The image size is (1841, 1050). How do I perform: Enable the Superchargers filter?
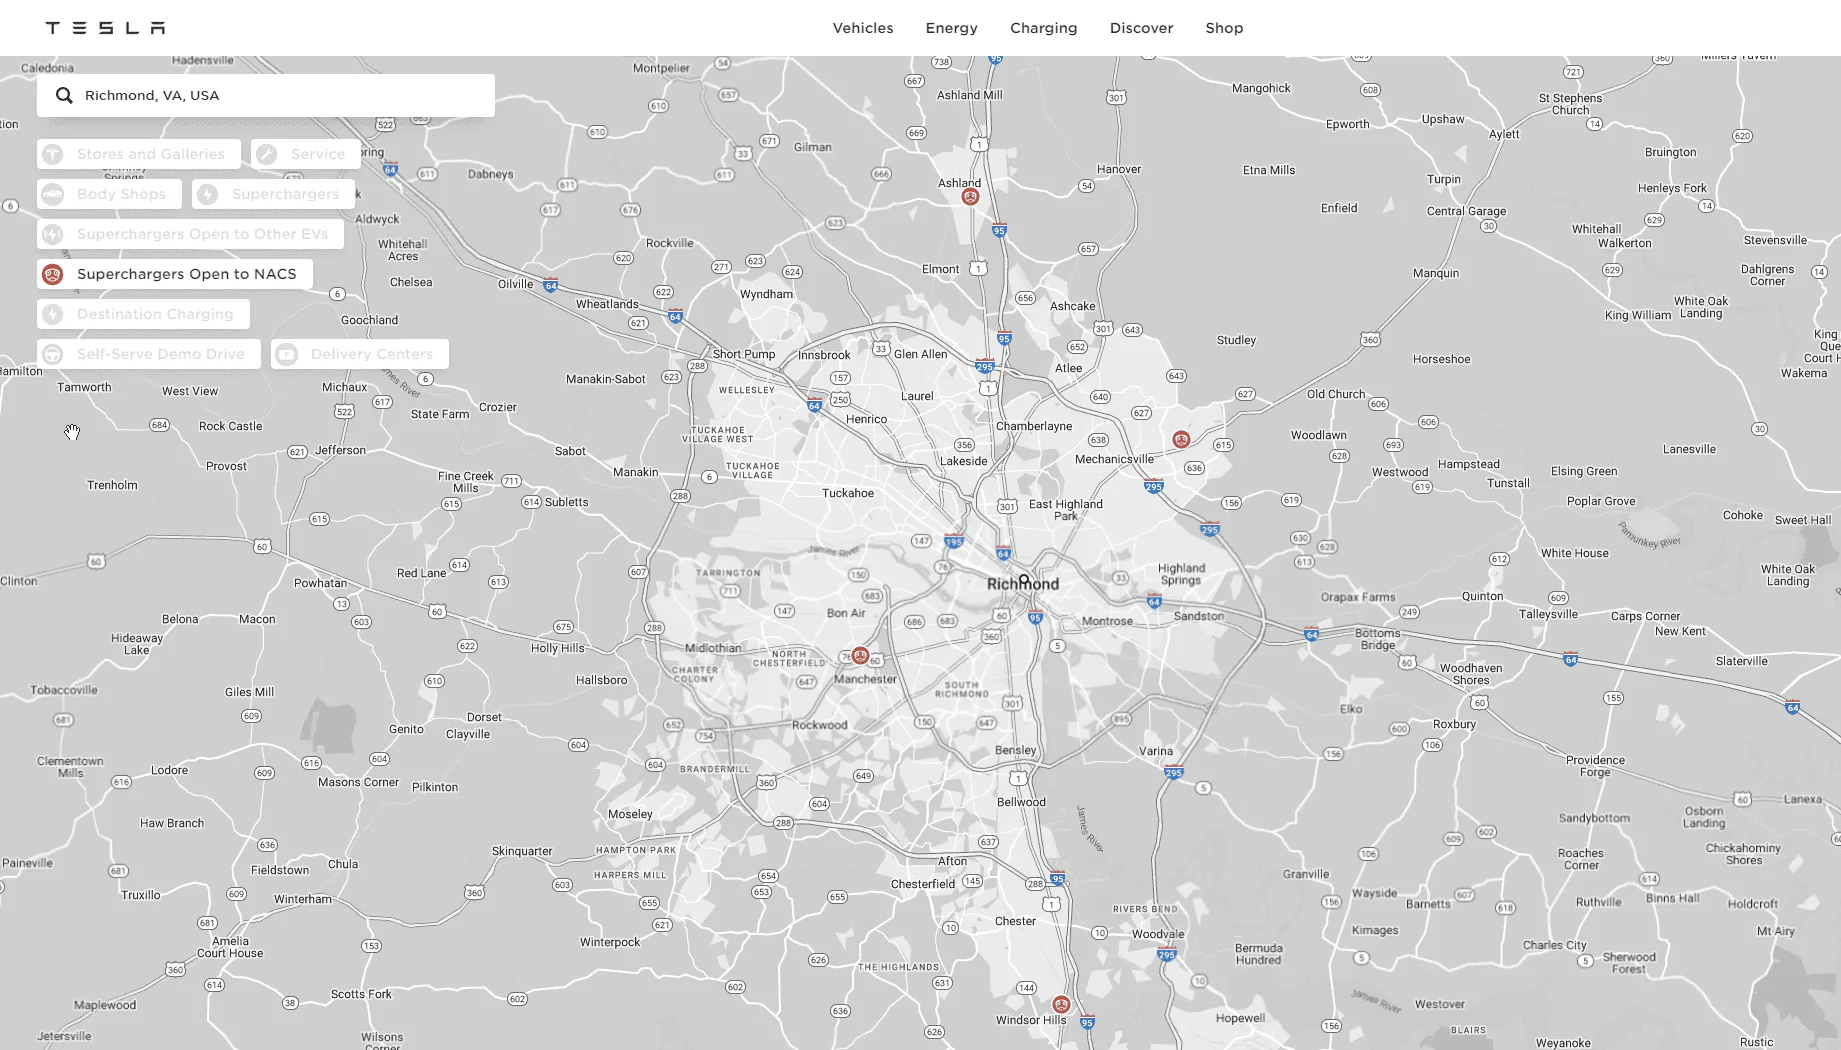click(274, 194)
